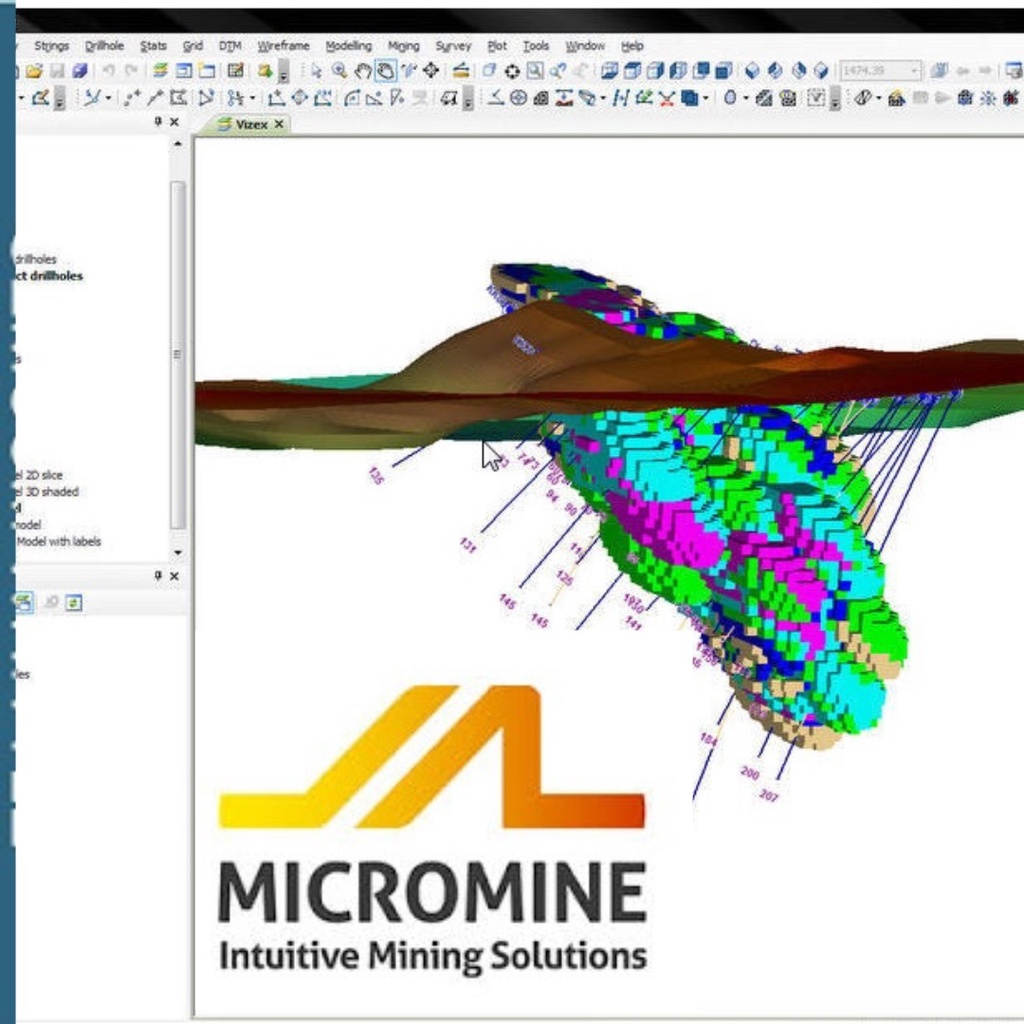Click the scroll-down arrow in the tree panel
This screenshot has height=1024, width=1024.
coord(178,552)
